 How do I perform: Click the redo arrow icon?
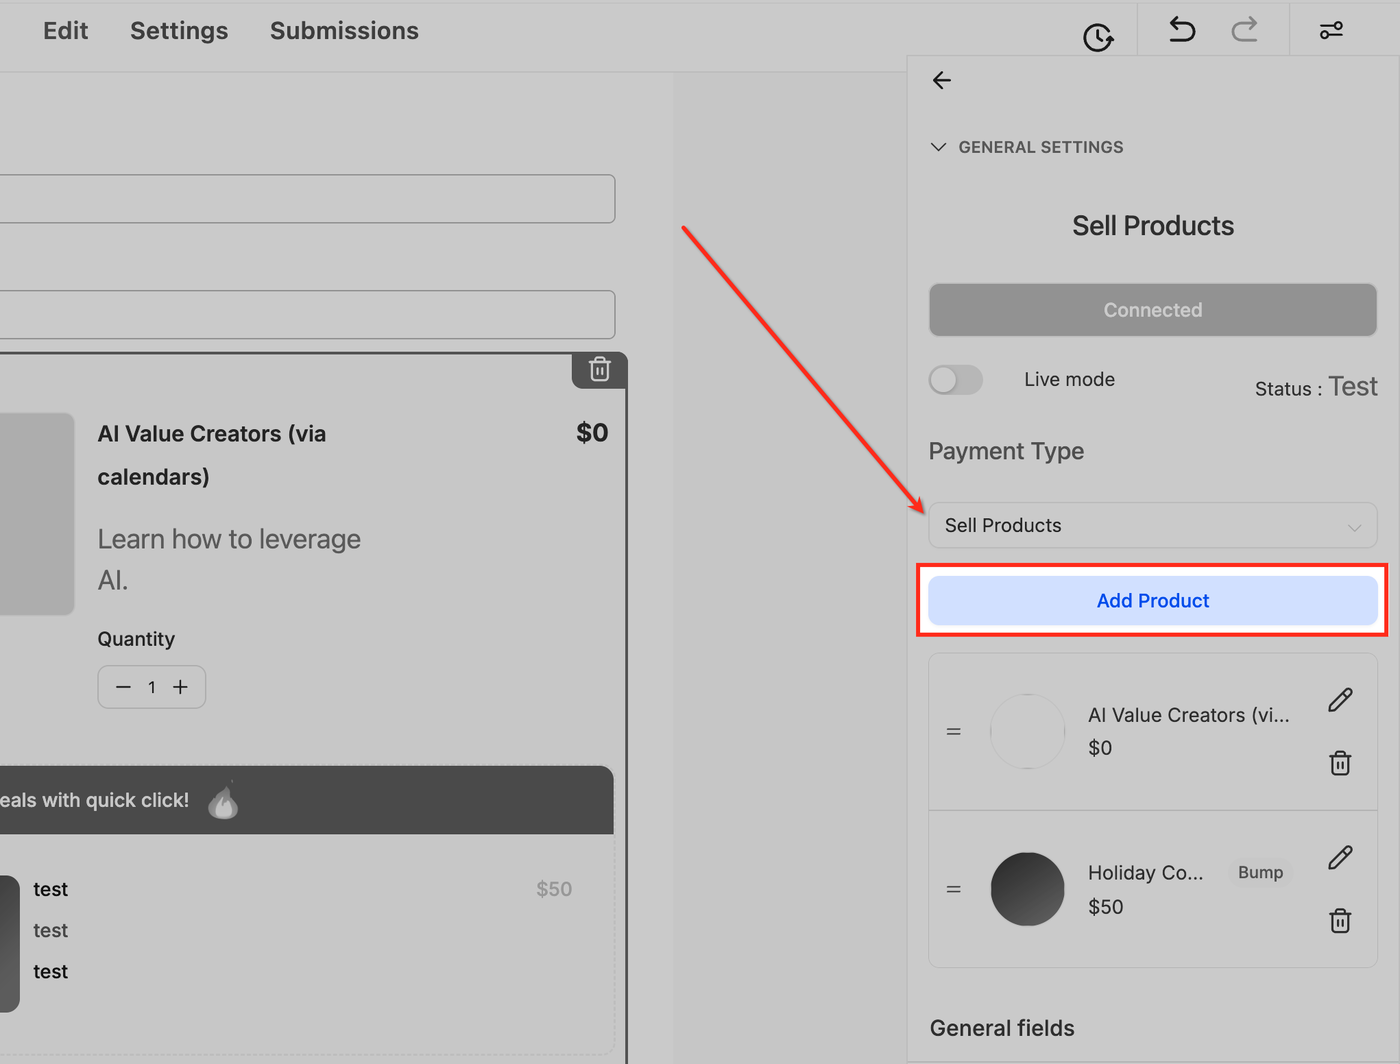pos(1244,30)
